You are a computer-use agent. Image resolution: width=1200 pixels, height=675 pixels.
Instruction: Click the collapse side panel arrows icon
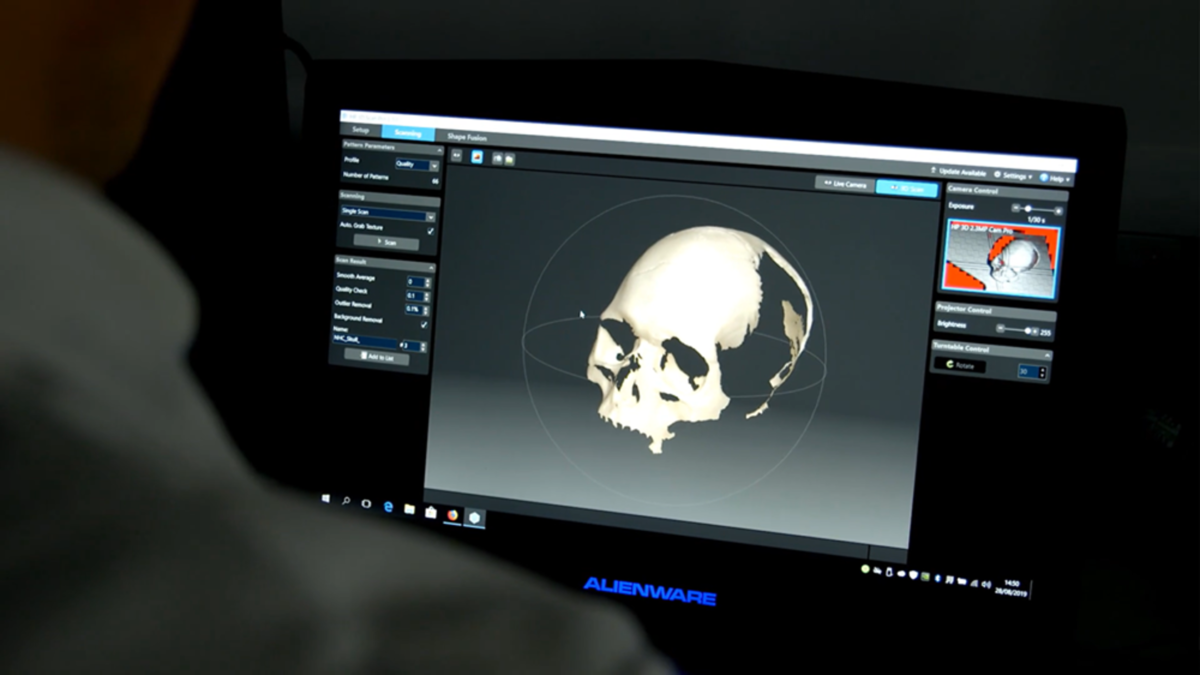456,155
